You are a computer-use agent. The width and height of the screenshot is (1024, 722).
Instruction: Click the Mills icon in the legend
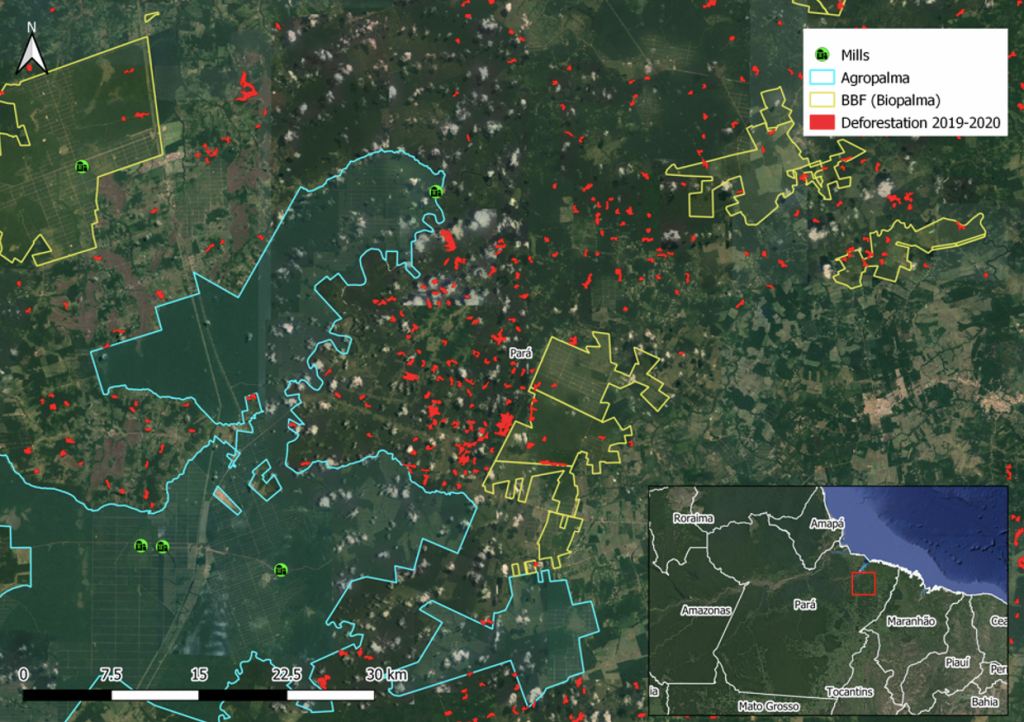click(821, 54)
